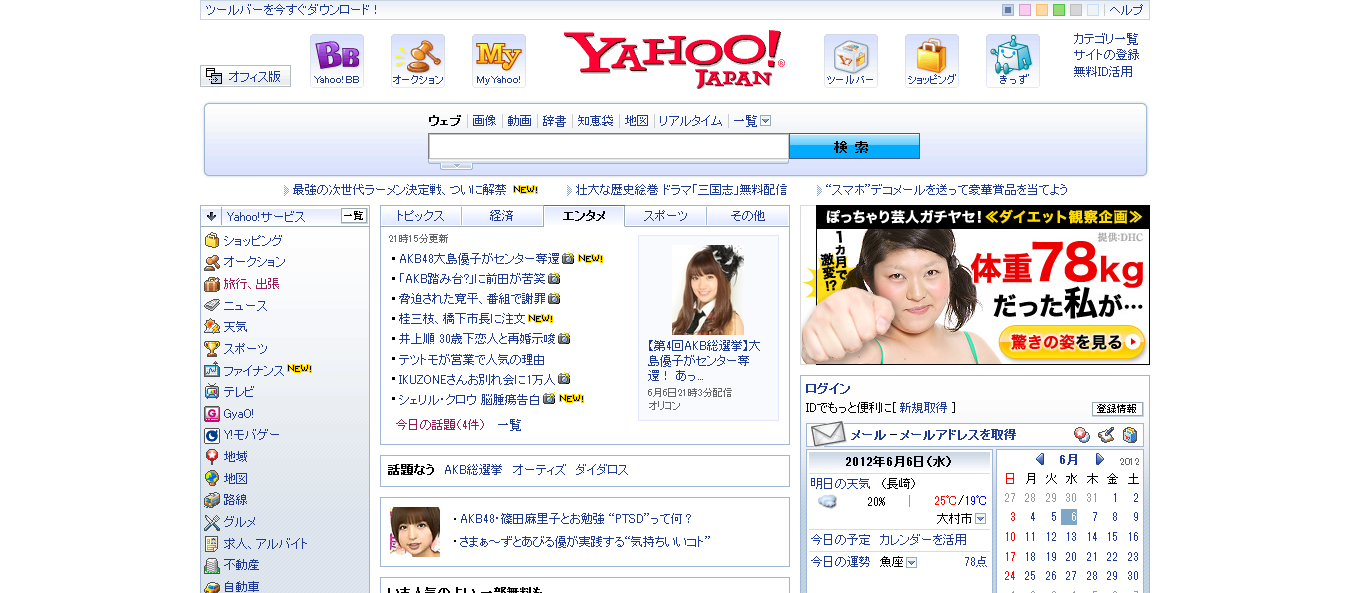Click the 体重78kg diet banner ad

click(x=975, y=285)
